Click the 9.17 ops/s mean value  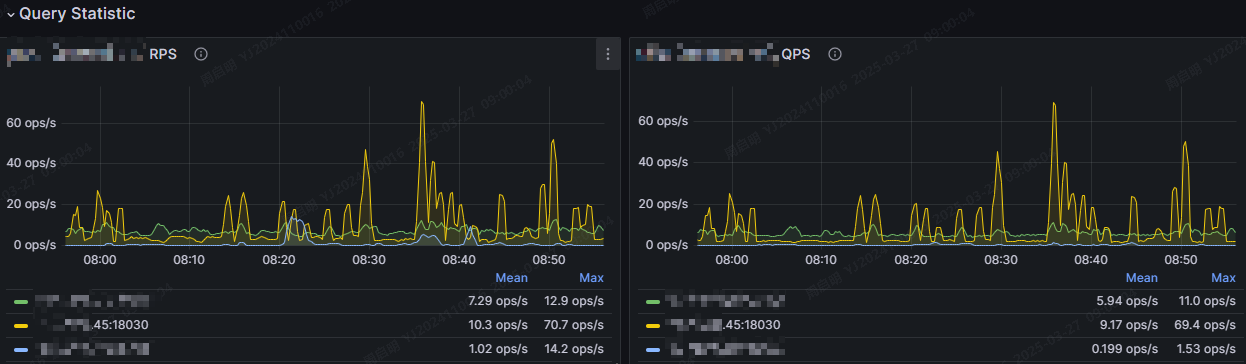pyautogui.click(x=1128, y=325)
